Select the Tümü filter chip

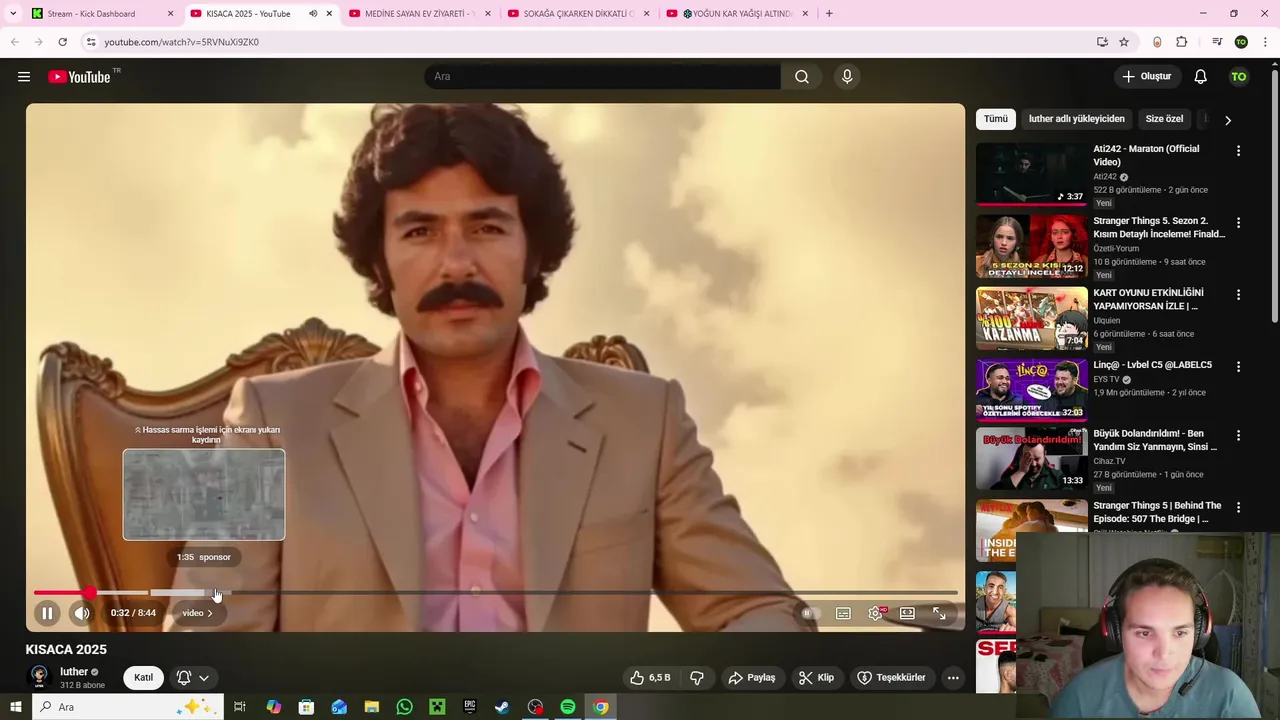(x=996, y=119)
